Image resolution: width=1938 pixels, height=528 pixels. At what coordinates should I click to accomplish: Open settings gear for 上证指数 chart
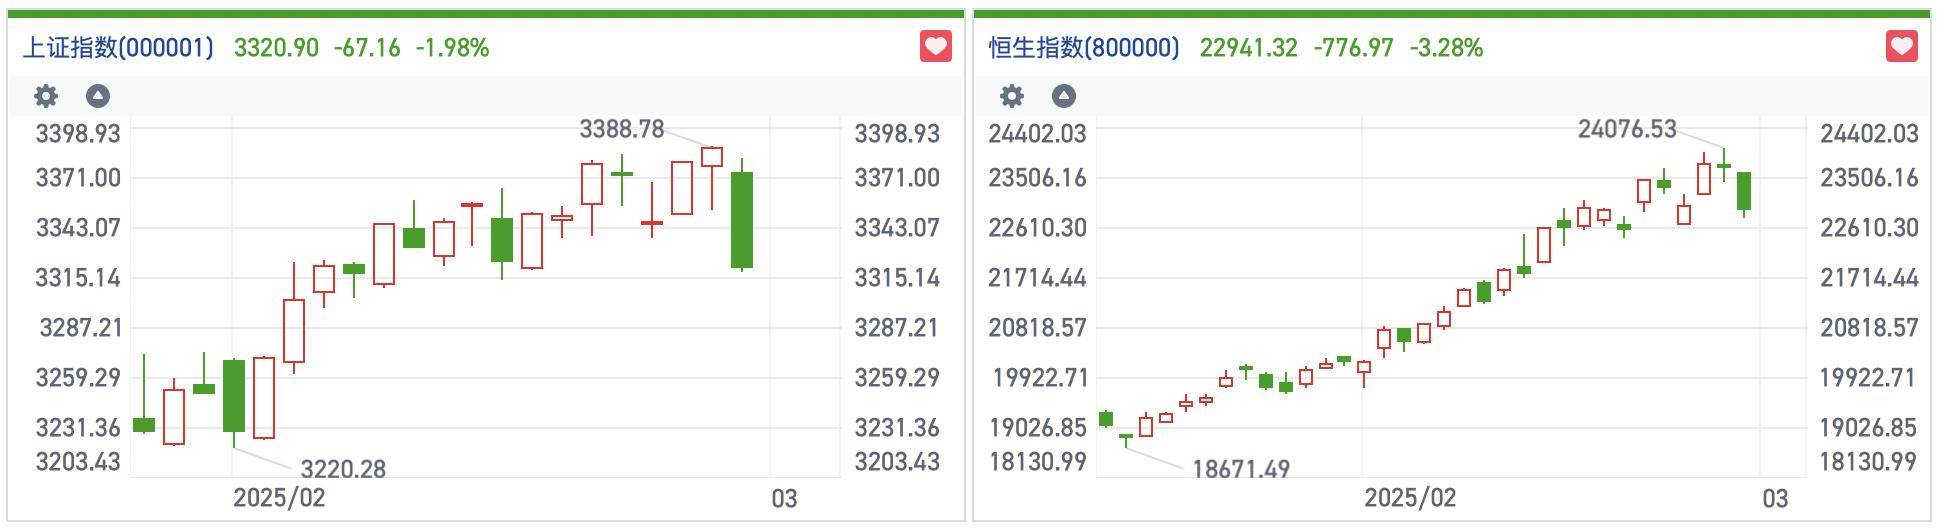pos(46,96)
